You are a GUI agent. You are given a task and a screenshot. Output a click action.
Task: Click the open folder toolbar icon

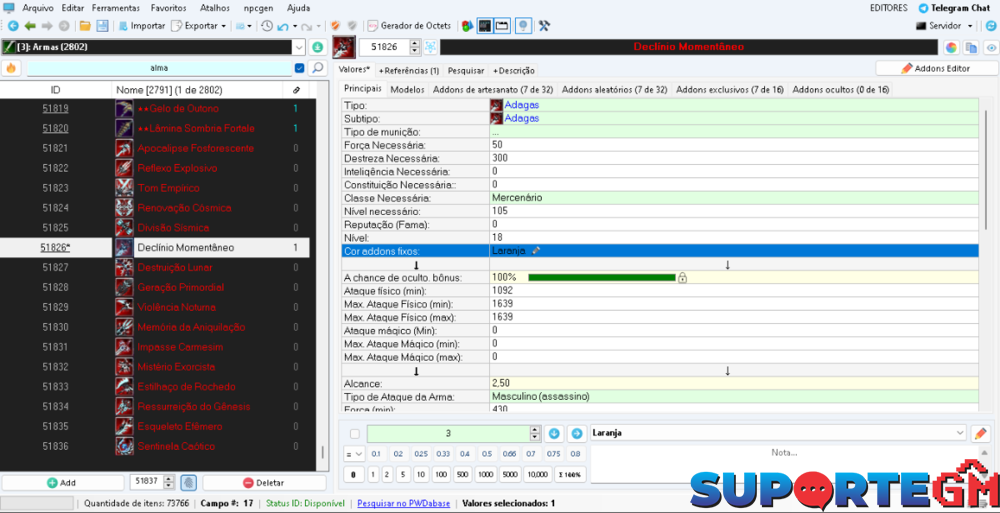tap(84, 25)
